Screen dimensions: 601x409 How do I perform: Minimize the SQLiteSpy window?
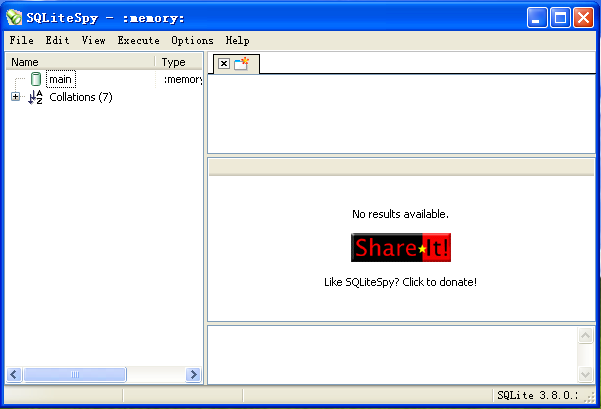point(537,18)
